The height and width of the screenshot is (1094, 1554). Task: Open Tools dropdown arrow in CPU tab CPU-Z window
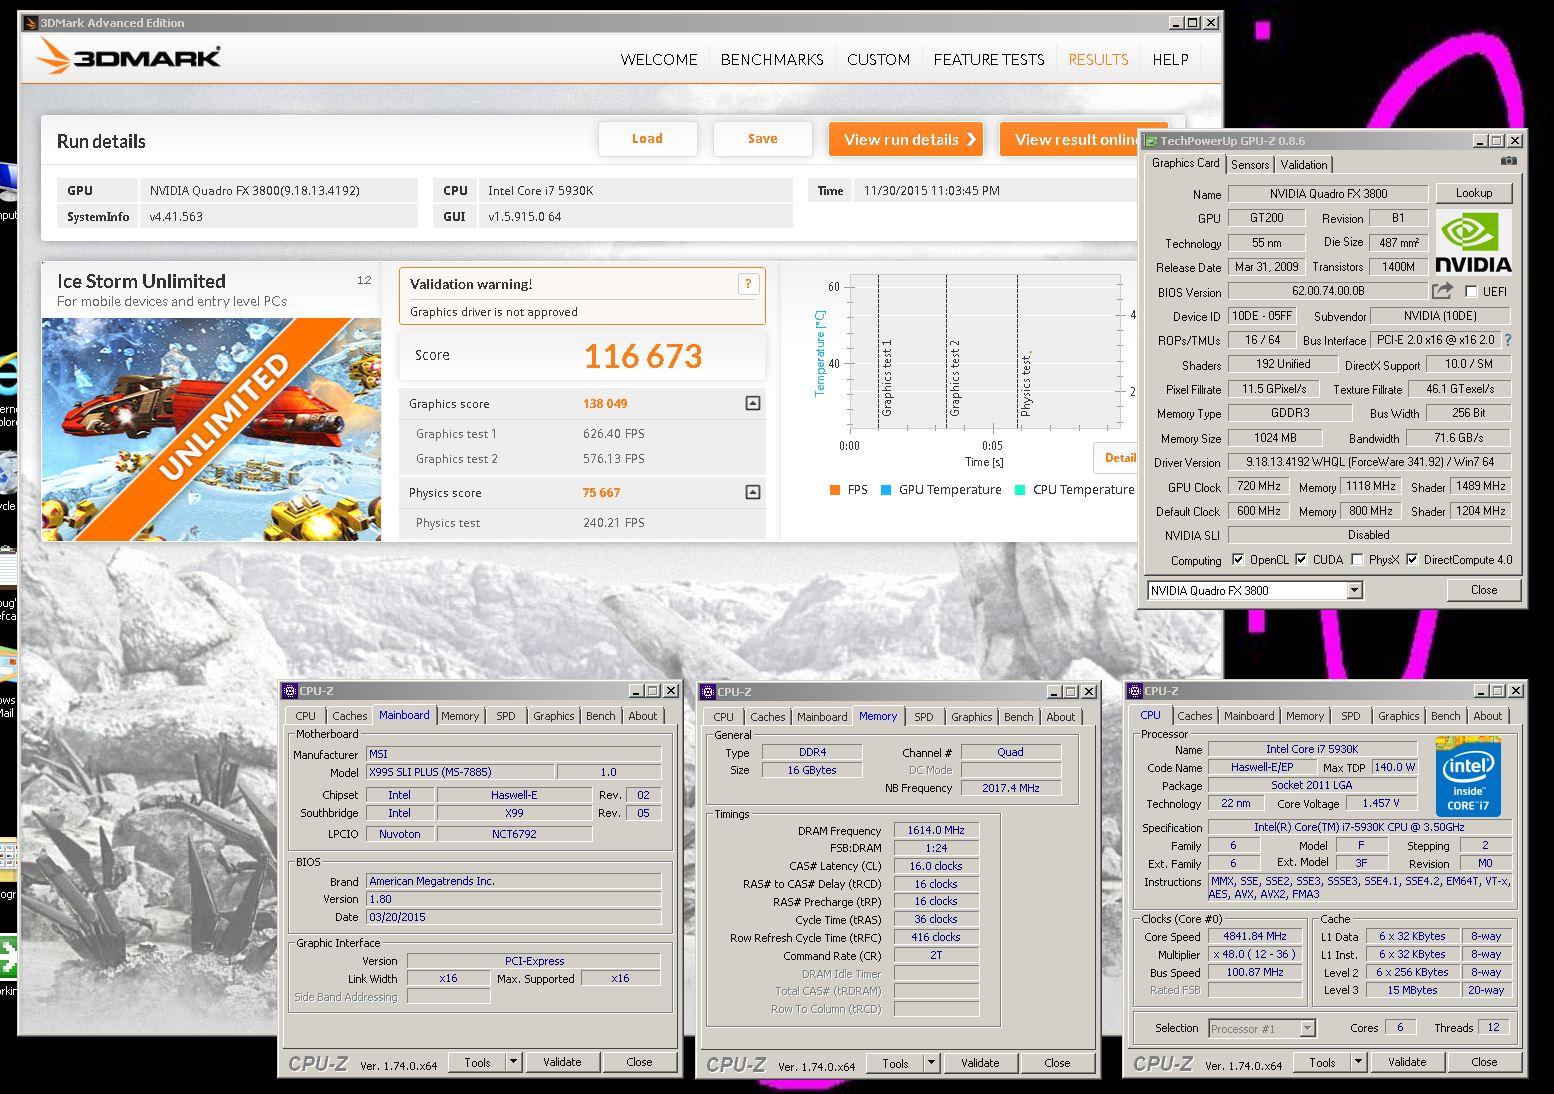tap(1359, 1062)
